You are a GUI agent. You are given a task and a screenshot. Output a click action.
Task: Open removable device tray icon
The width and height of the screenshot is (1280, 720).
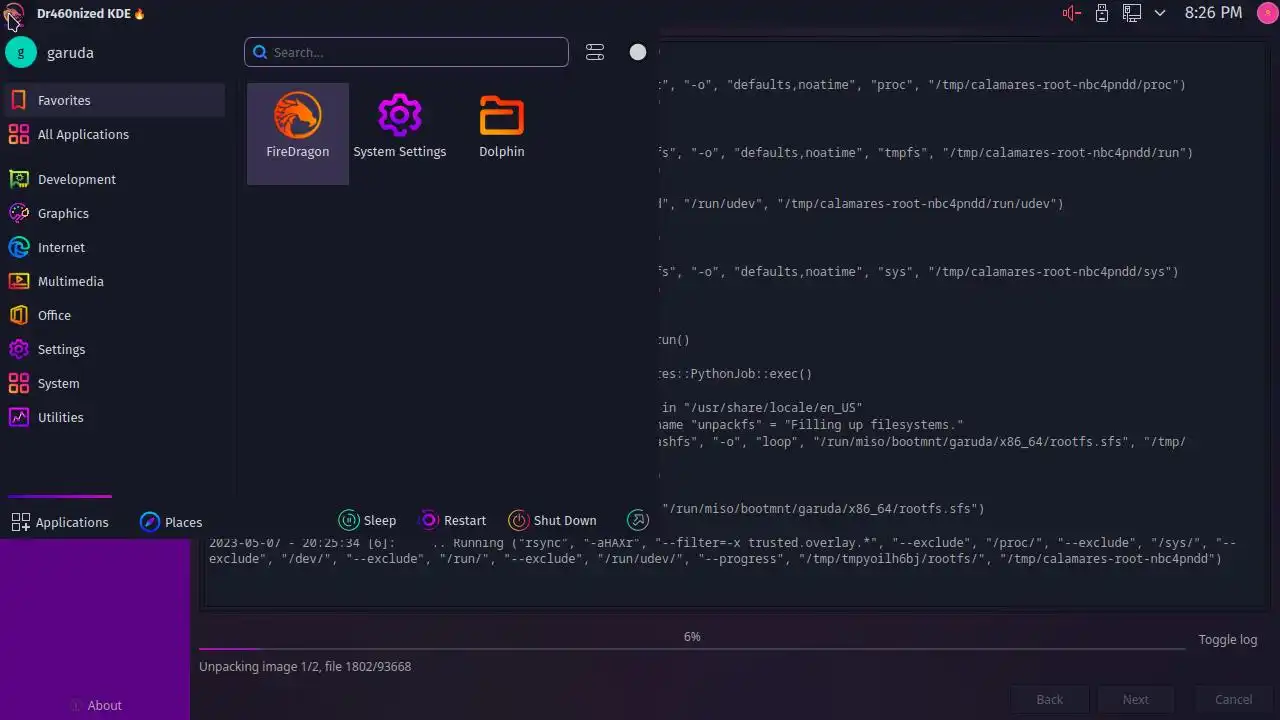pos(1102,13)
